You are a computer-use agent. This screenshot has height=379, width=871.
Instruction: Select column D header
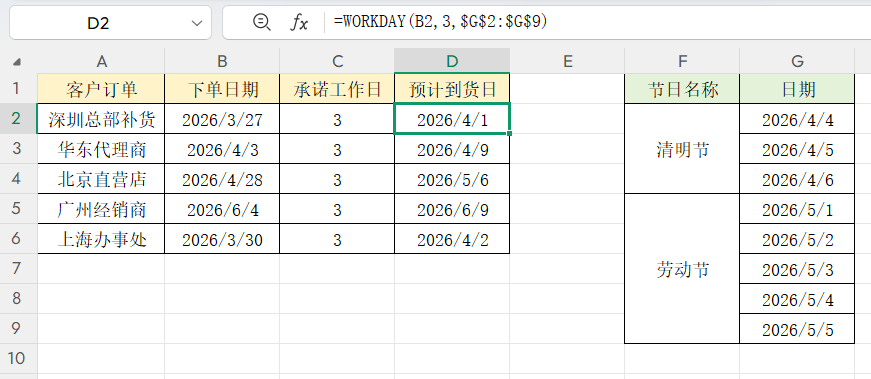click(452, 61)
